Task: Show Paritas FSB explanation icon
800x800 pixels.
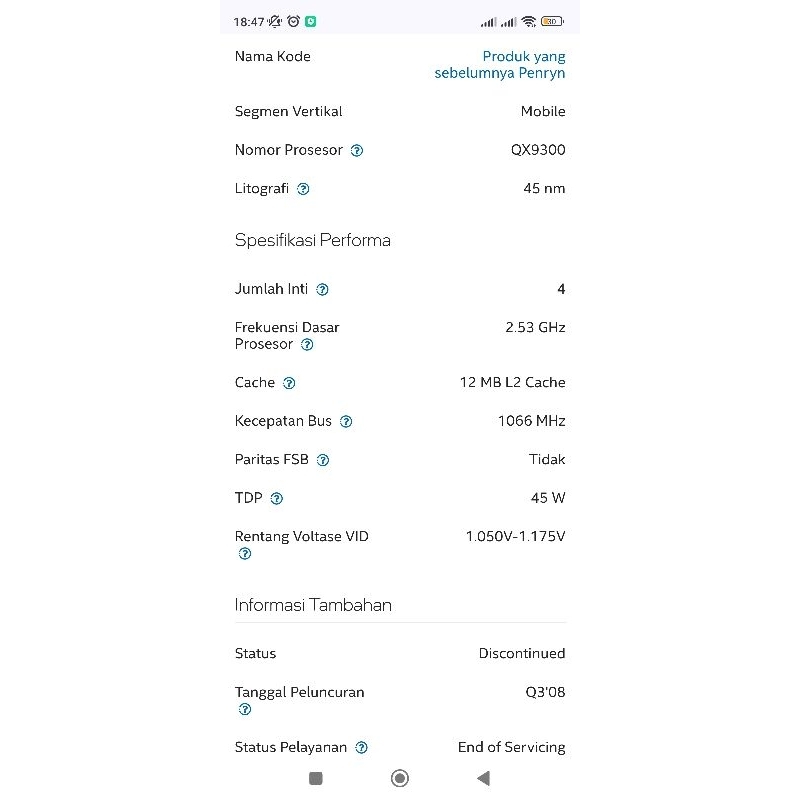Action: [x=323, y=461]
